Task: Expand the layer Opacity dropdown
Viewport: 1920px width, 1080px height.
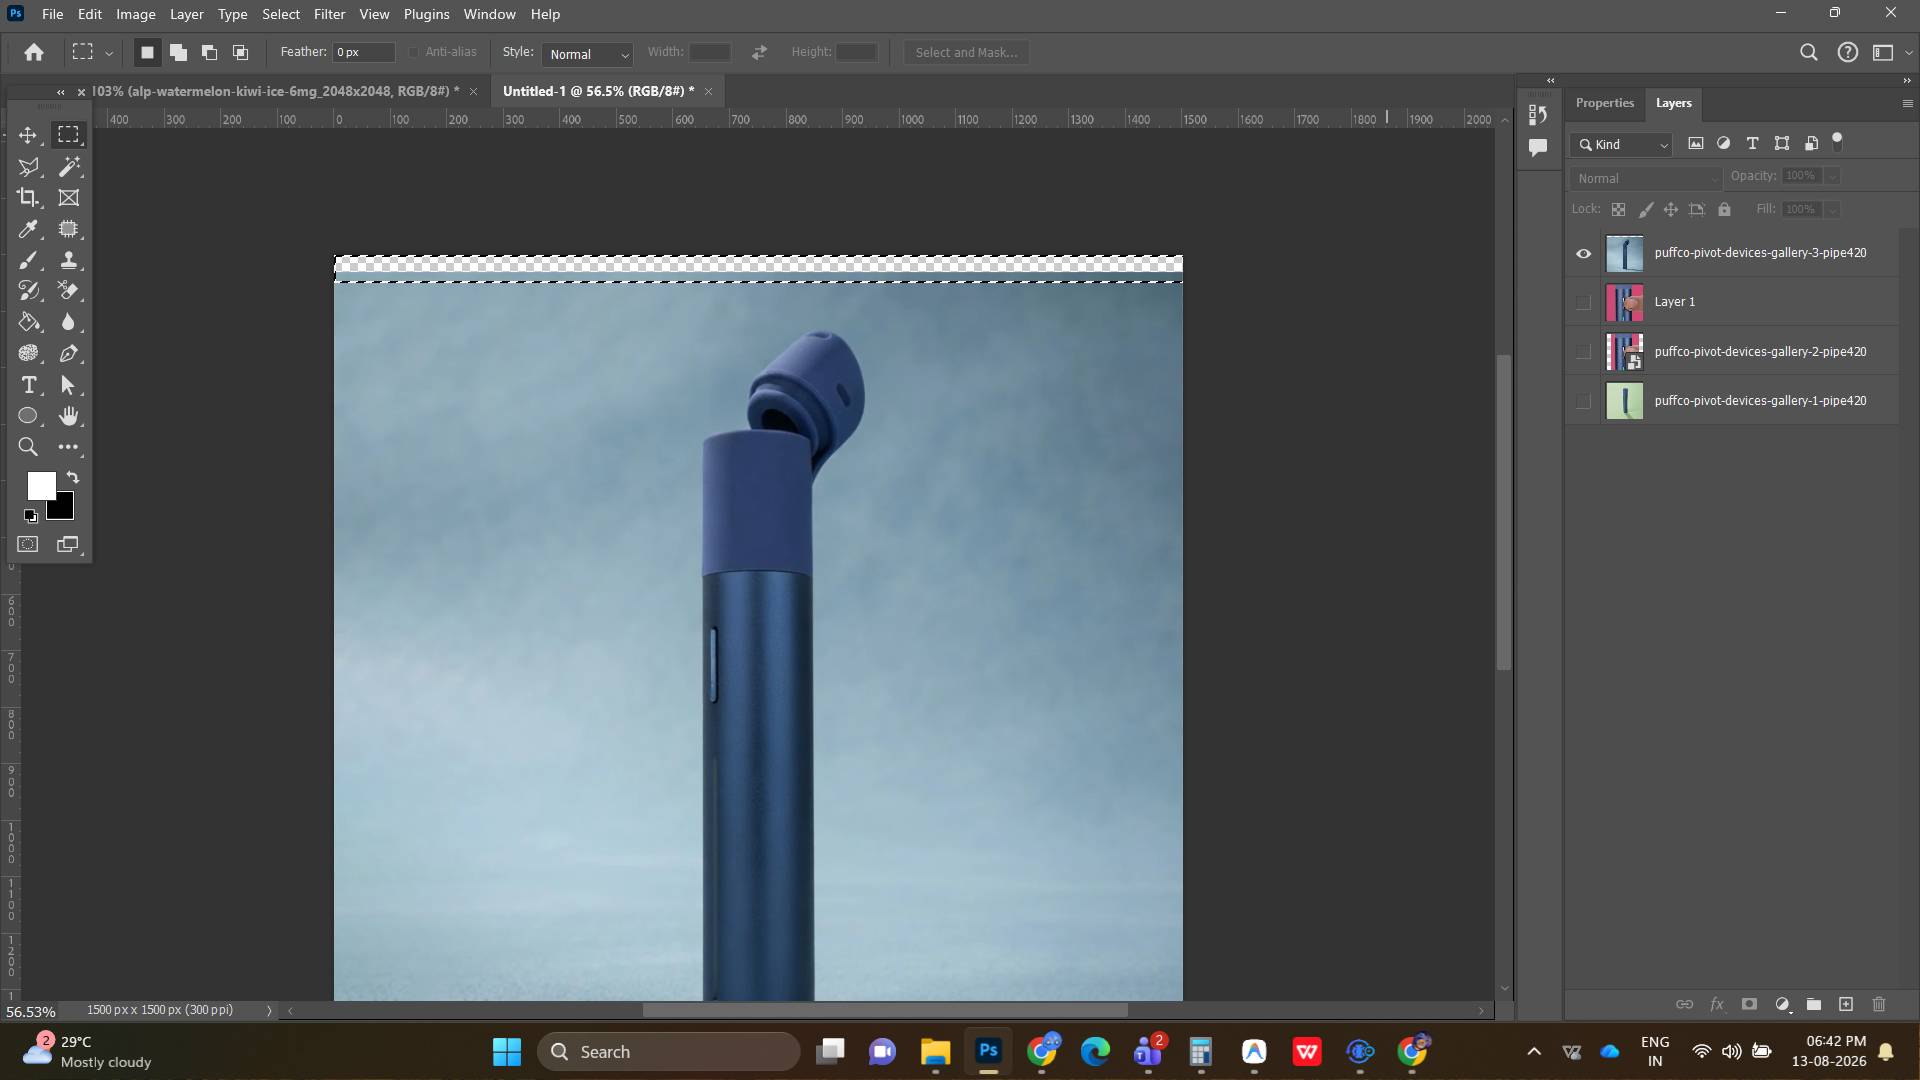Action: [x=1832, y=176]
